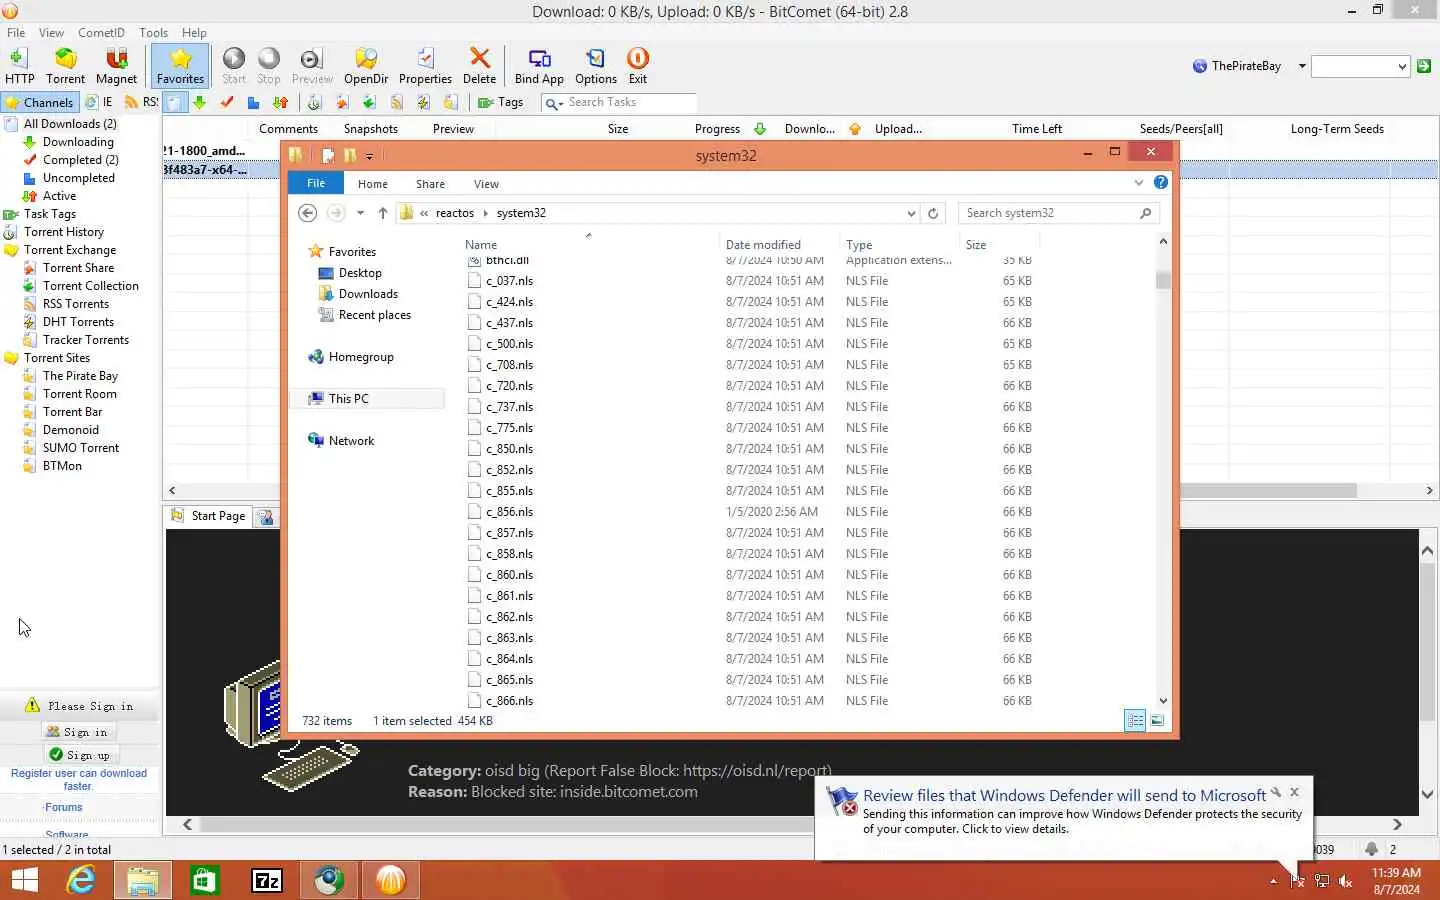Open the File menu in BitComet
The image size is (1440, 900).
click(x=16, y=32)
